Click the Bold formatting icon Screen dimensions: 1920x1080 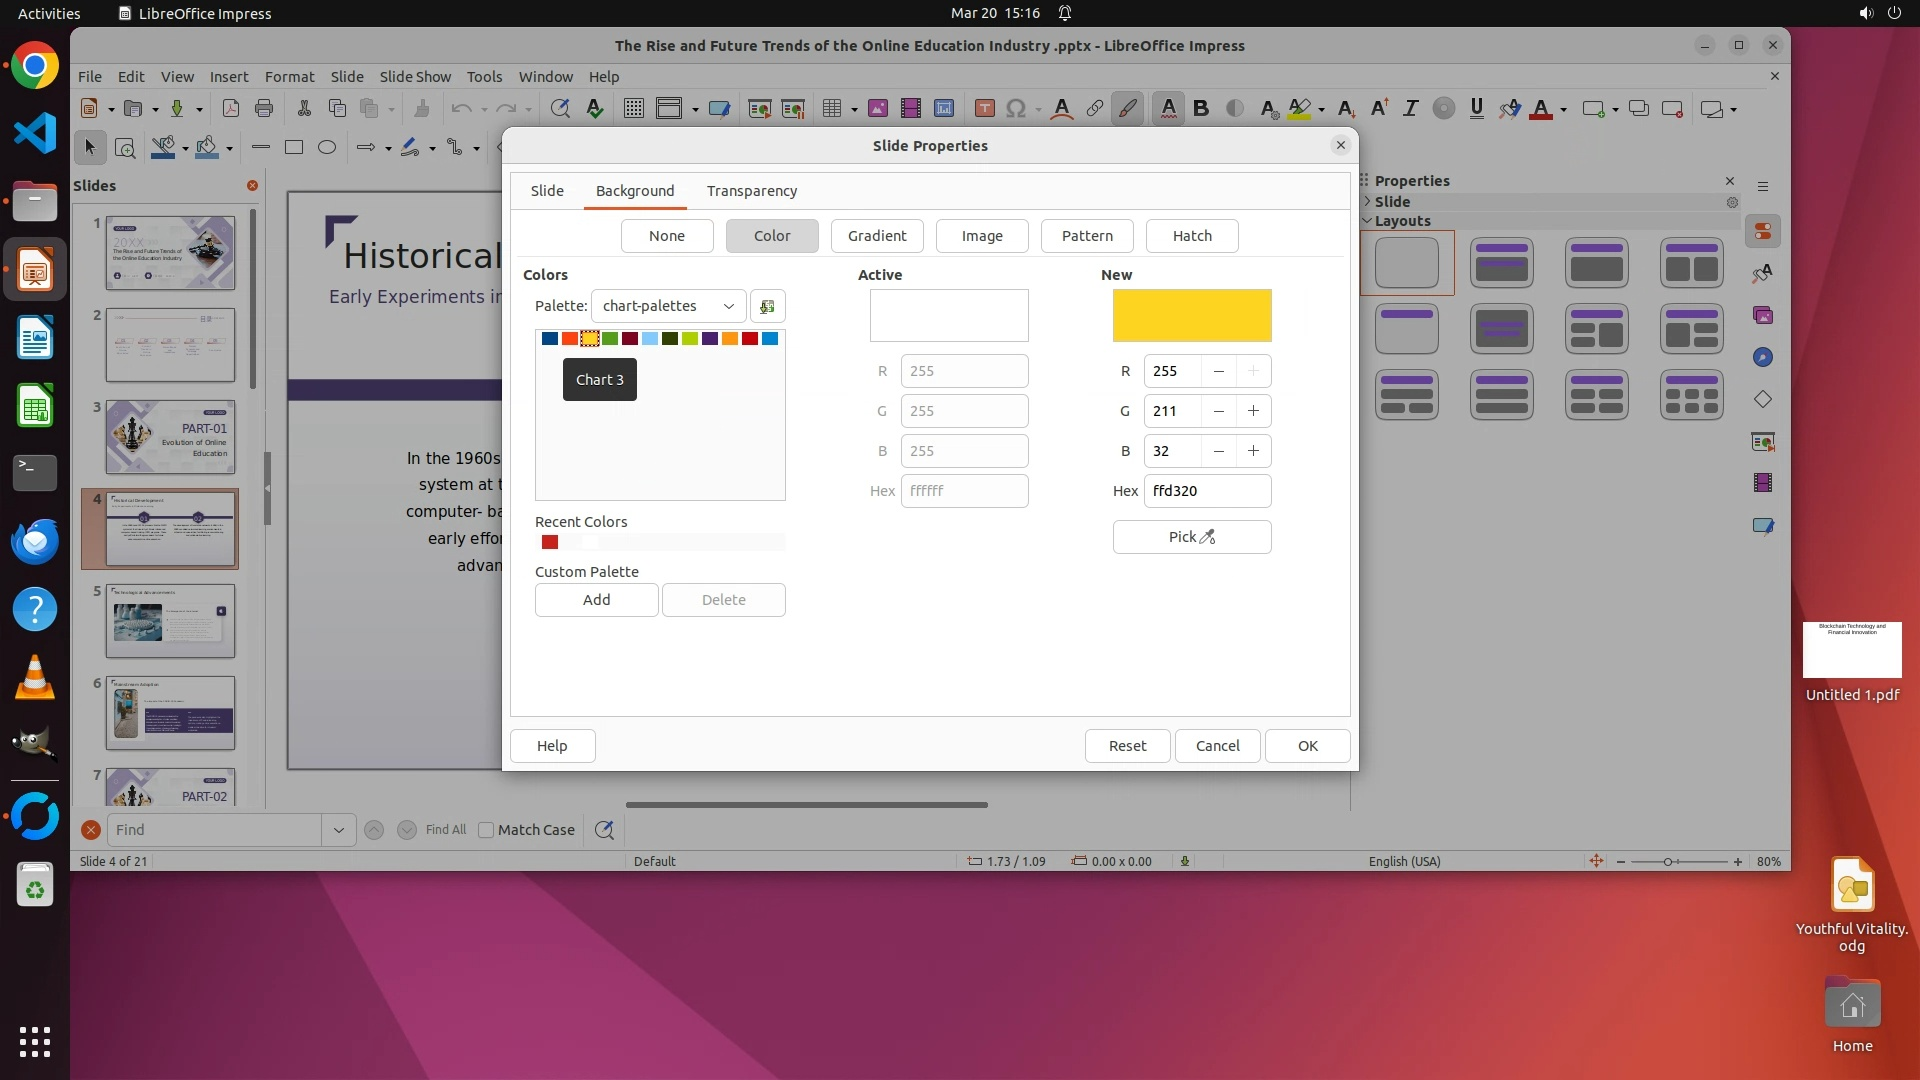click(x=1201, y=109)
